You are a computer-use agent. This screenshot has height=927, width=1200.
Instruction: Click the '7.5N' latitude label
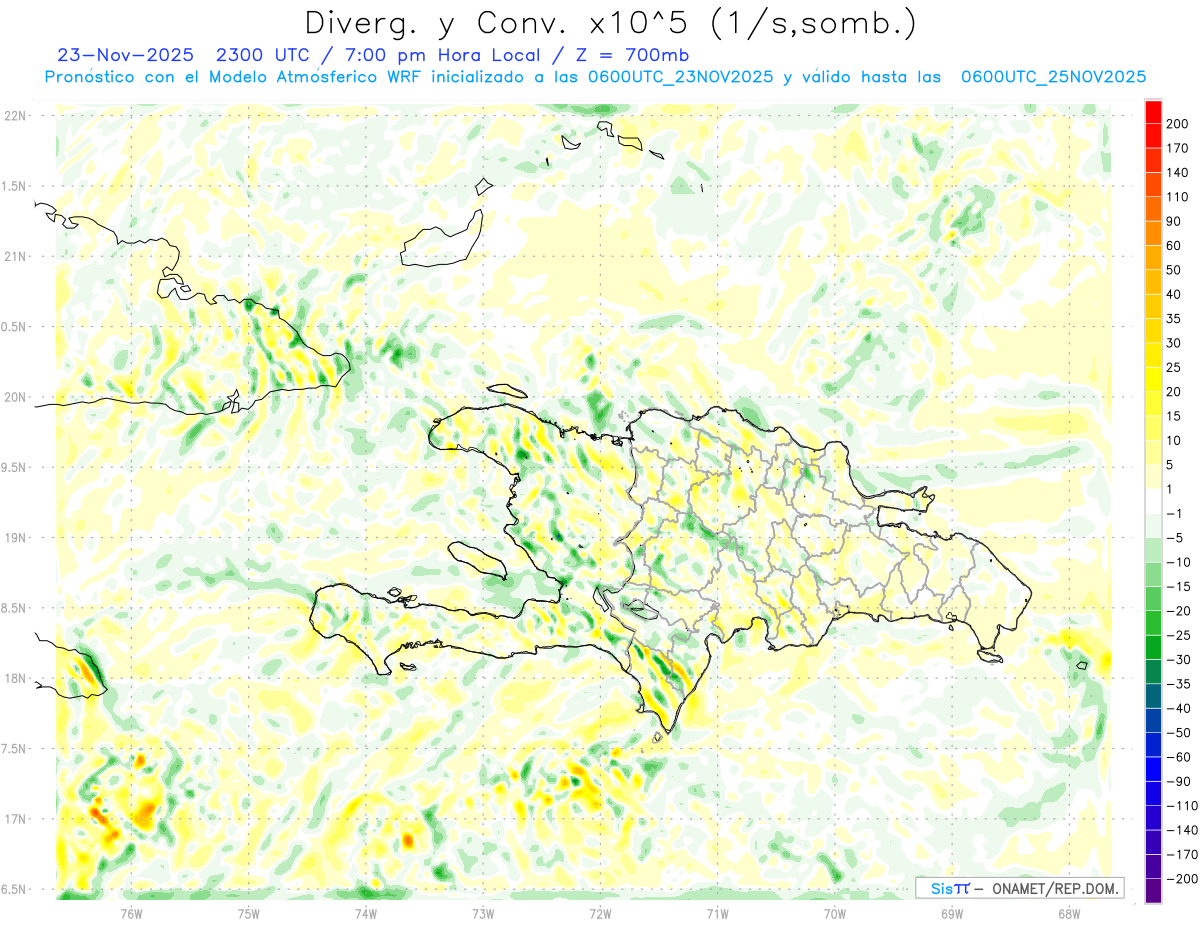(14, 748)
